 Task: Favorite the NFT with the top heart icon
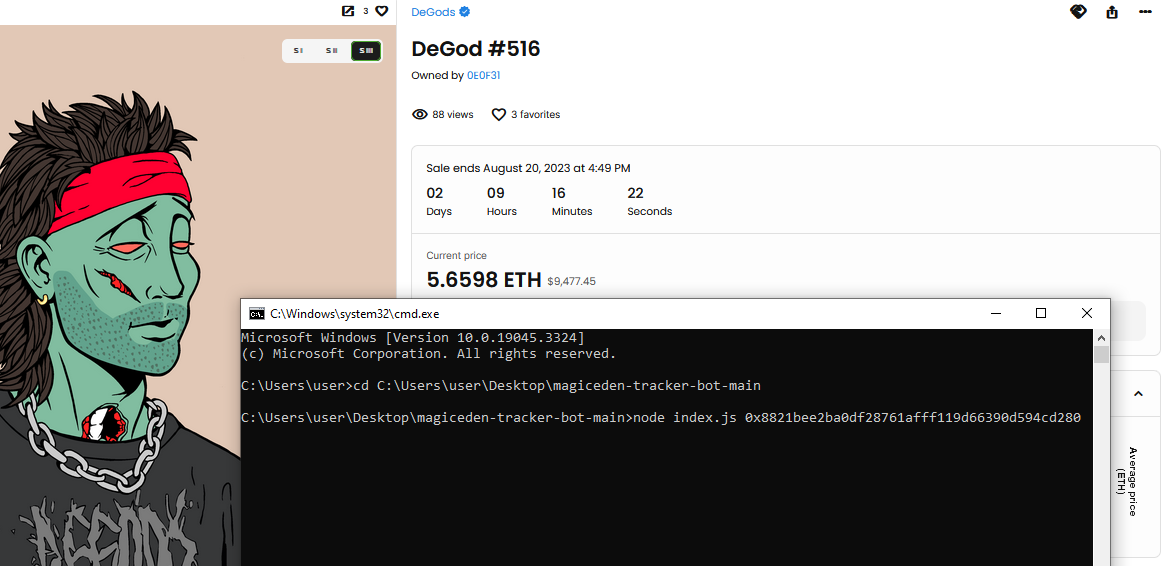click(x=381, y=11)
